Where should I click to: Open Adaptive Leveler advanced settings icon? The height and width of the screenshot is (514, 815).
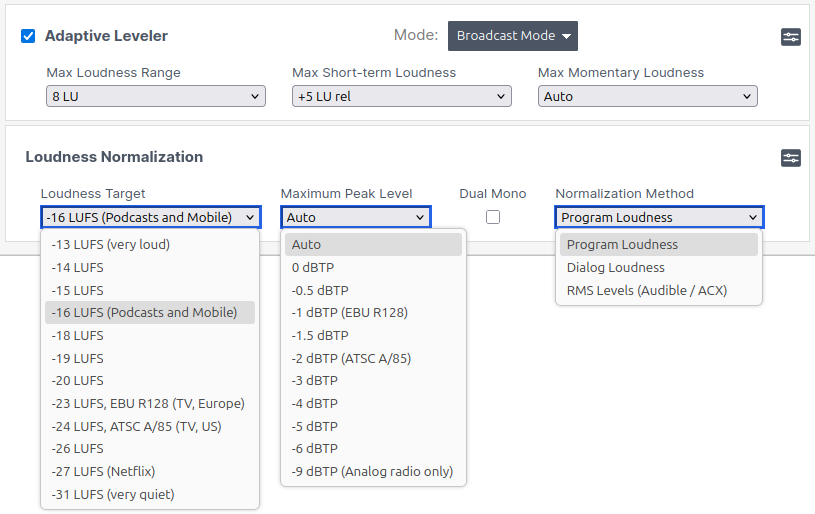(x=790, y=37)
